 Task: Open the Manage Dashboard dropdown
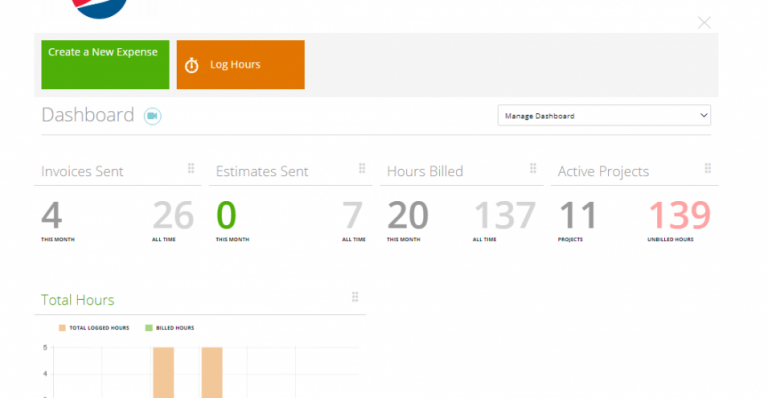[x=604, y=116]
